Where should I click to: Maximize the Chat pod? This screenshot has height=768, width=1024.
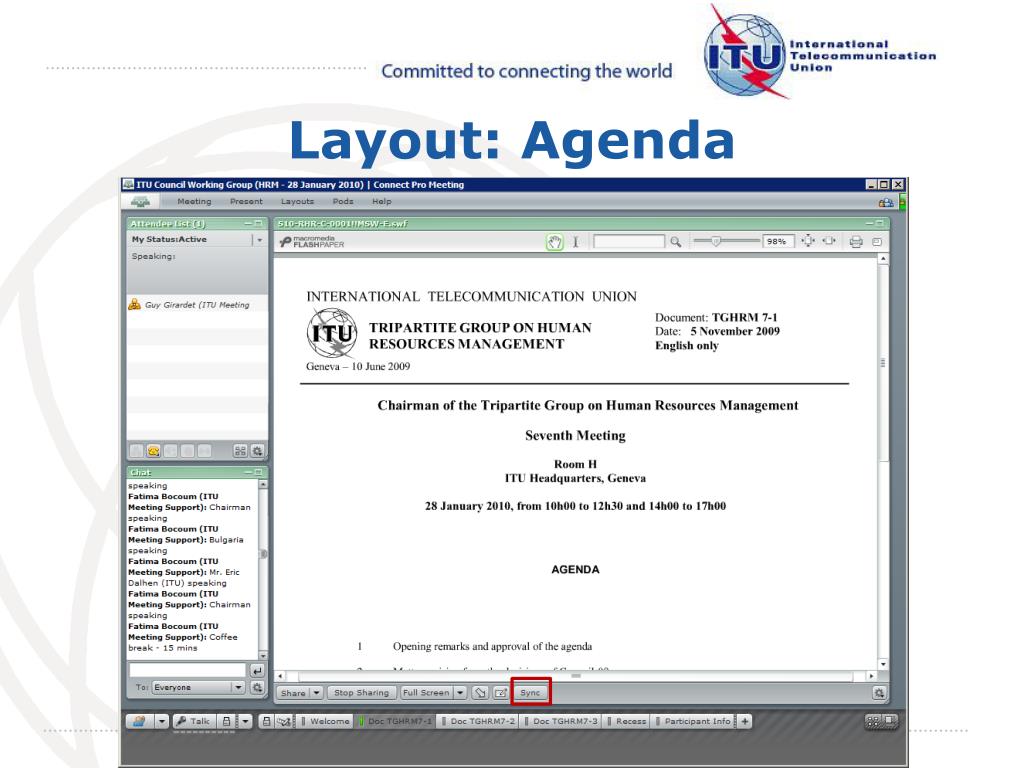coord(259,472)
